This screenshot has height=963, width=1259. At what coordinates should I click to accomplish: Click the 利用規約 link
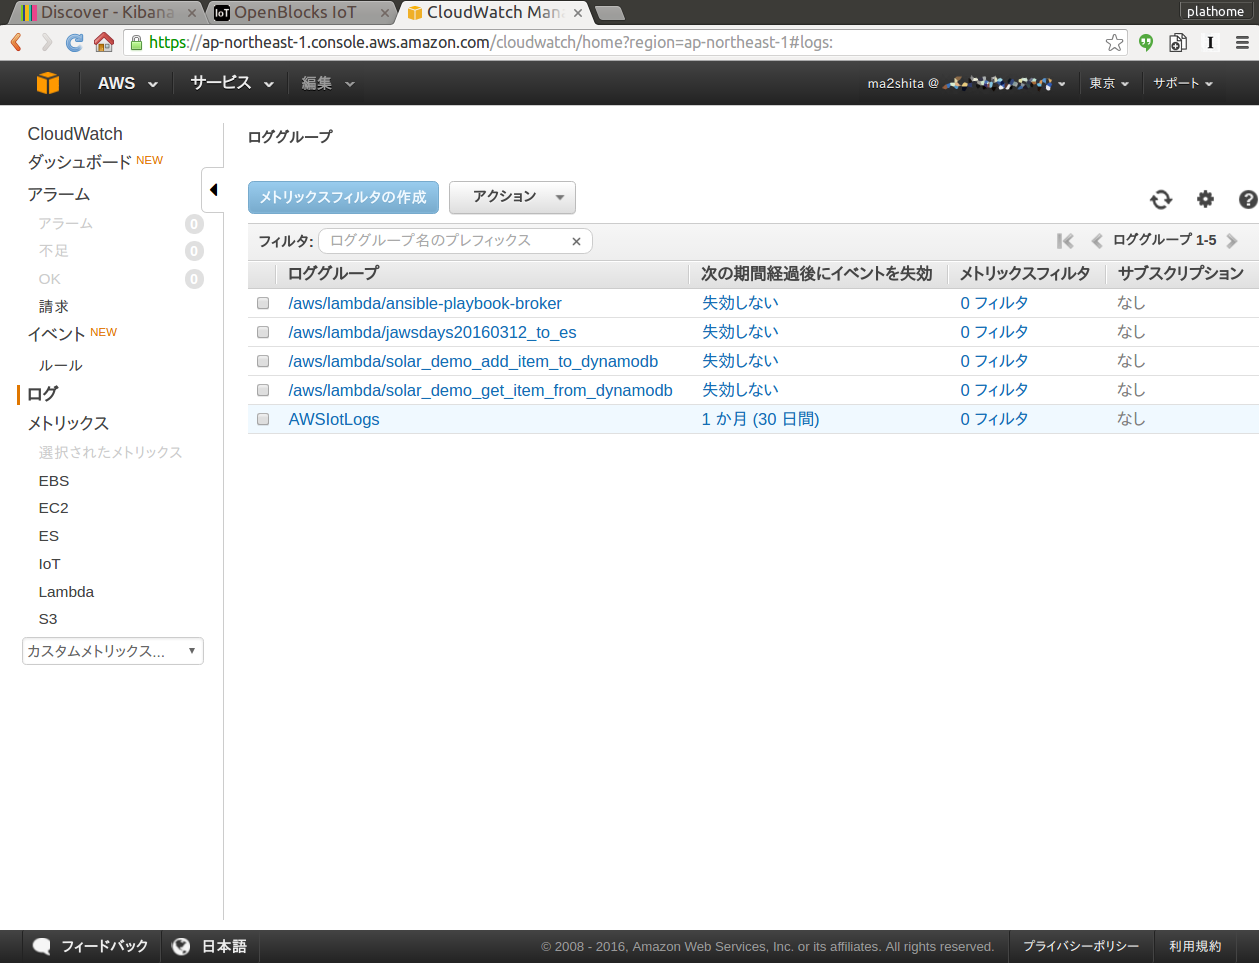coord(1195,946)
